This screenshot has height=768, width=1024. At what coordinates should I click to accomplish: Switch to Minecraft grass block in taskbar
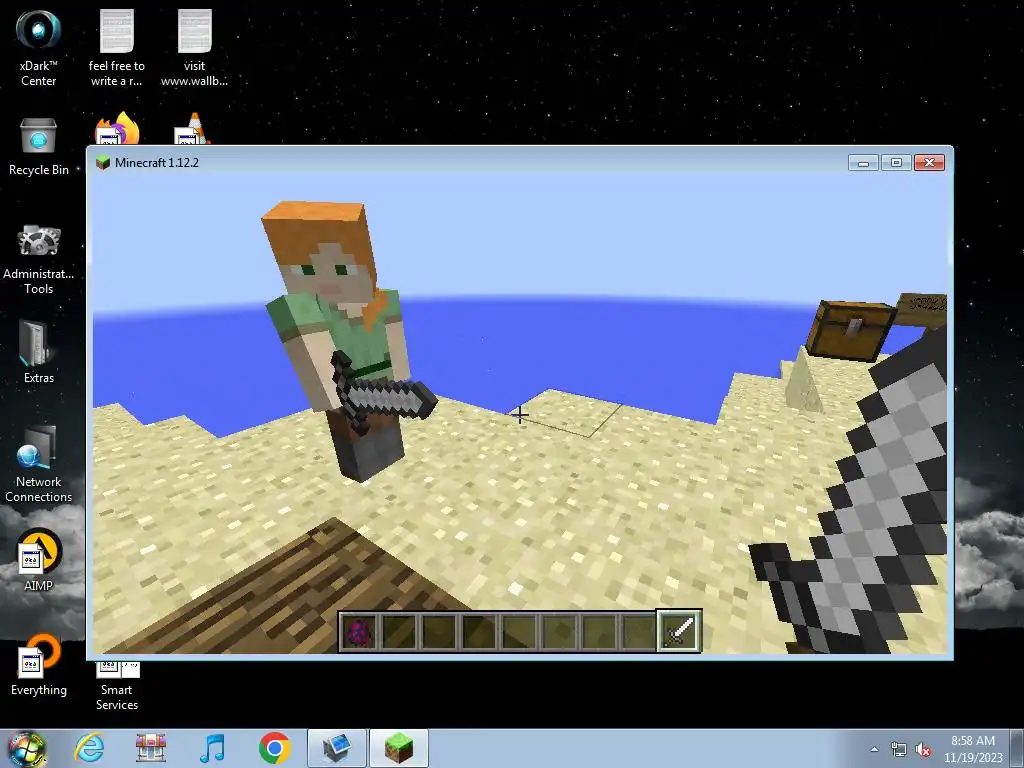pos(399,748)
